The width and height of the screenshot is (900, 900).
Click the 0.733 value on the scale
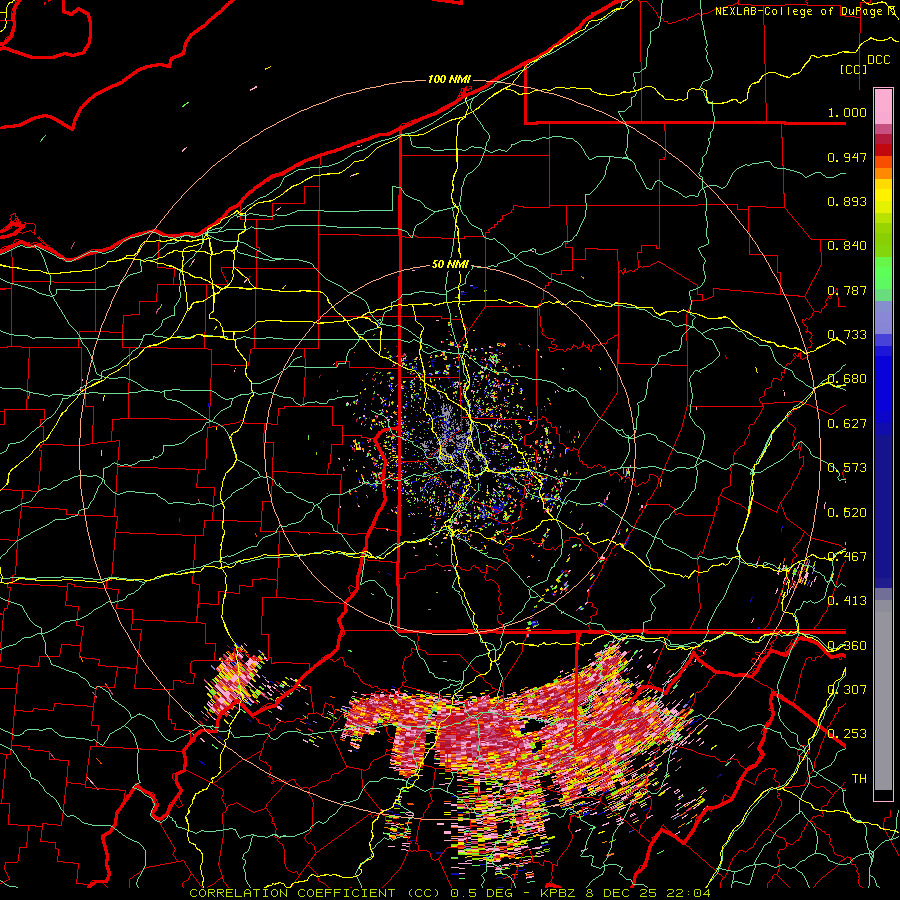point(847,334)
